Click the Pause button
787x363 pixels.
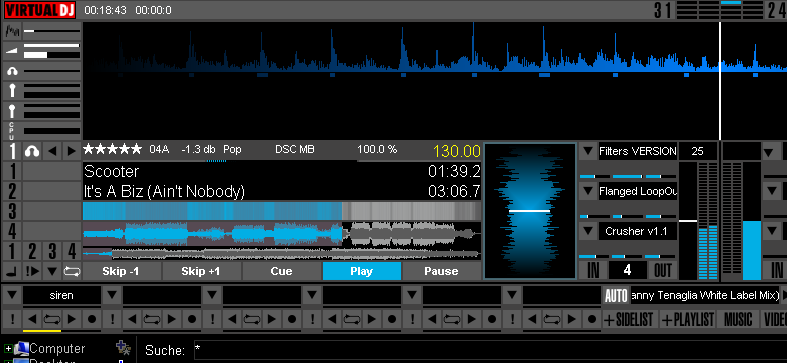tap(441, 271)
